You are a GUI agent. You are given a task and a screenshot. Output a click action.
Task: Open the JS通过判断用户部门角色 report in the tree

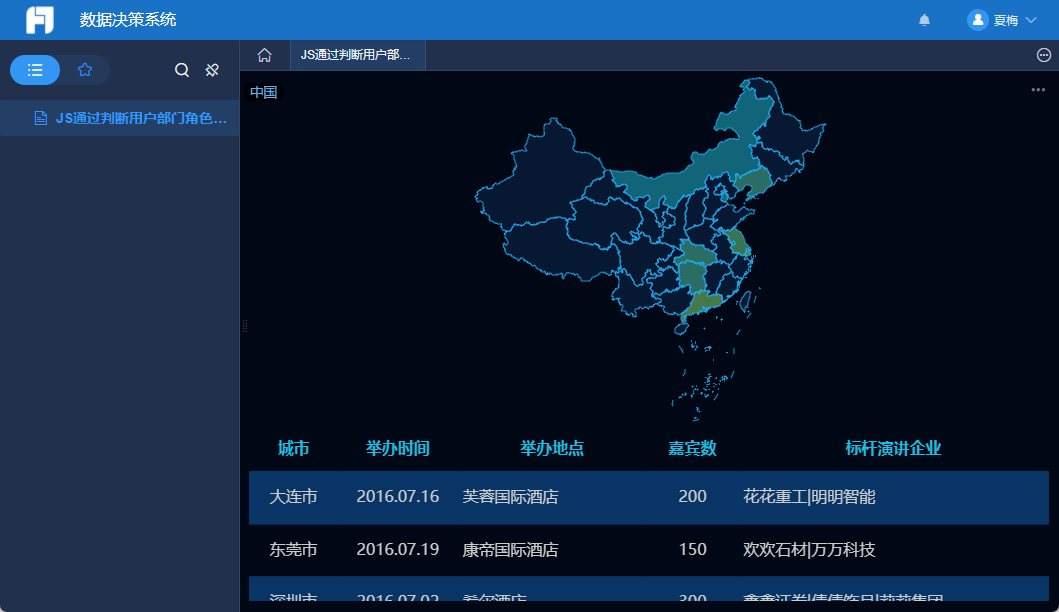pos(120,118)
